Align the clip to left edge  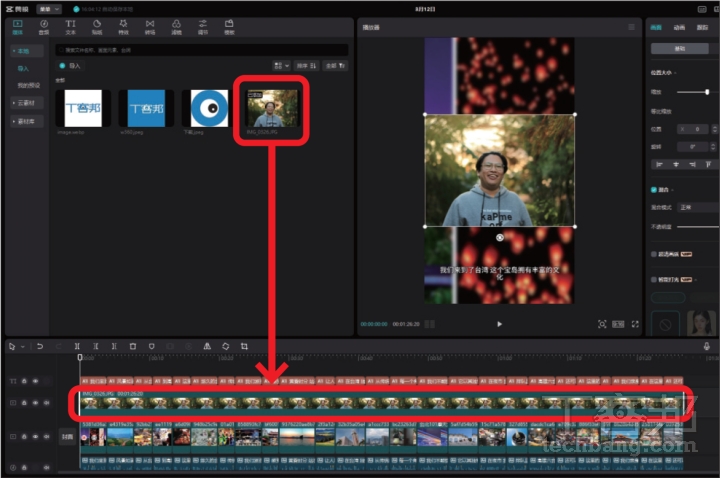(x=659, y=164)
